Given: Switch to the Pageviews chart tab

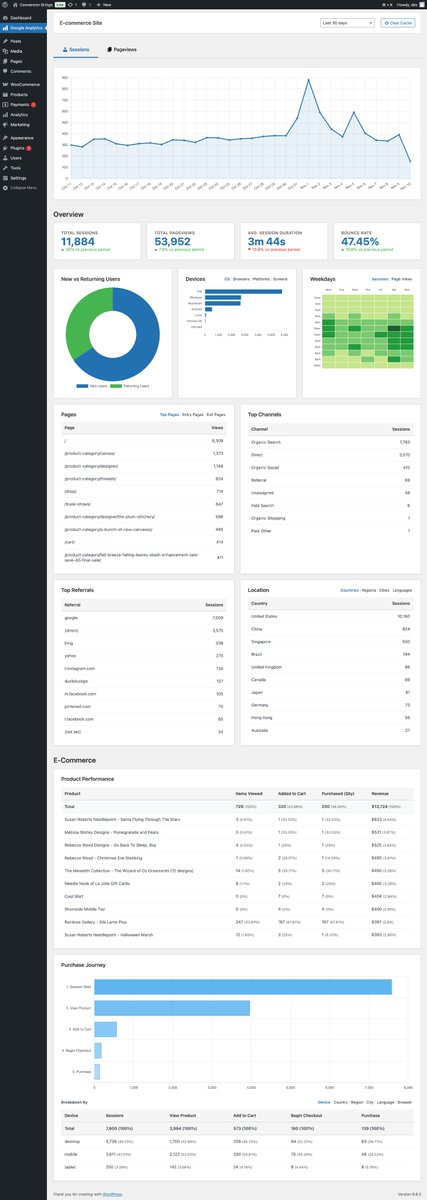Looking at the screenshot, I should [x=122, y=48].
